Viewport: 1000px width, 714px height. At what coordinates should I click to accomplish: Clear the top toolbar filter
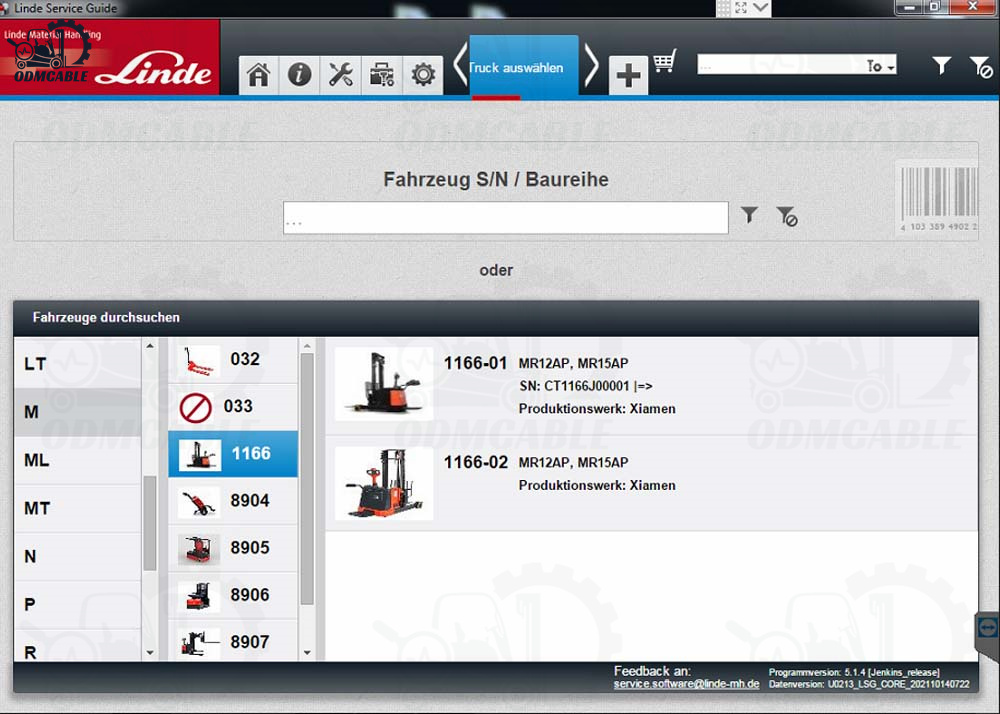(x=981, y=66)
